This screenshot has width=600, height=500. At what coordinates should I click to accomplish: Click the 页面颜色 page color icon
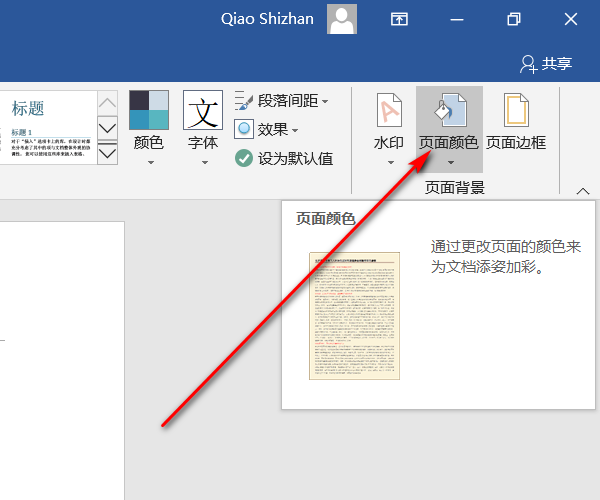pyautogui.click(x=449, y=110)
